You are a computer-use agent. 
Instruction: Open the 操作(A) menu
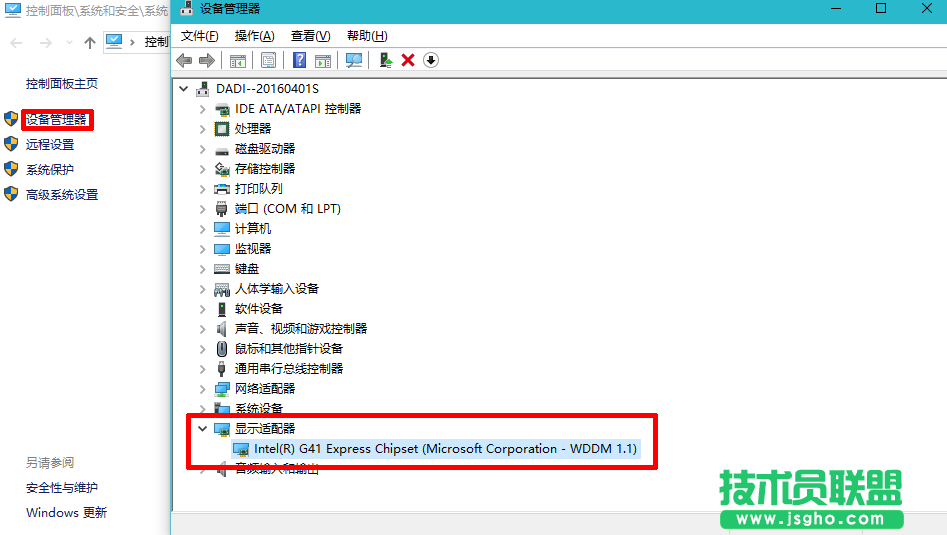254,36
